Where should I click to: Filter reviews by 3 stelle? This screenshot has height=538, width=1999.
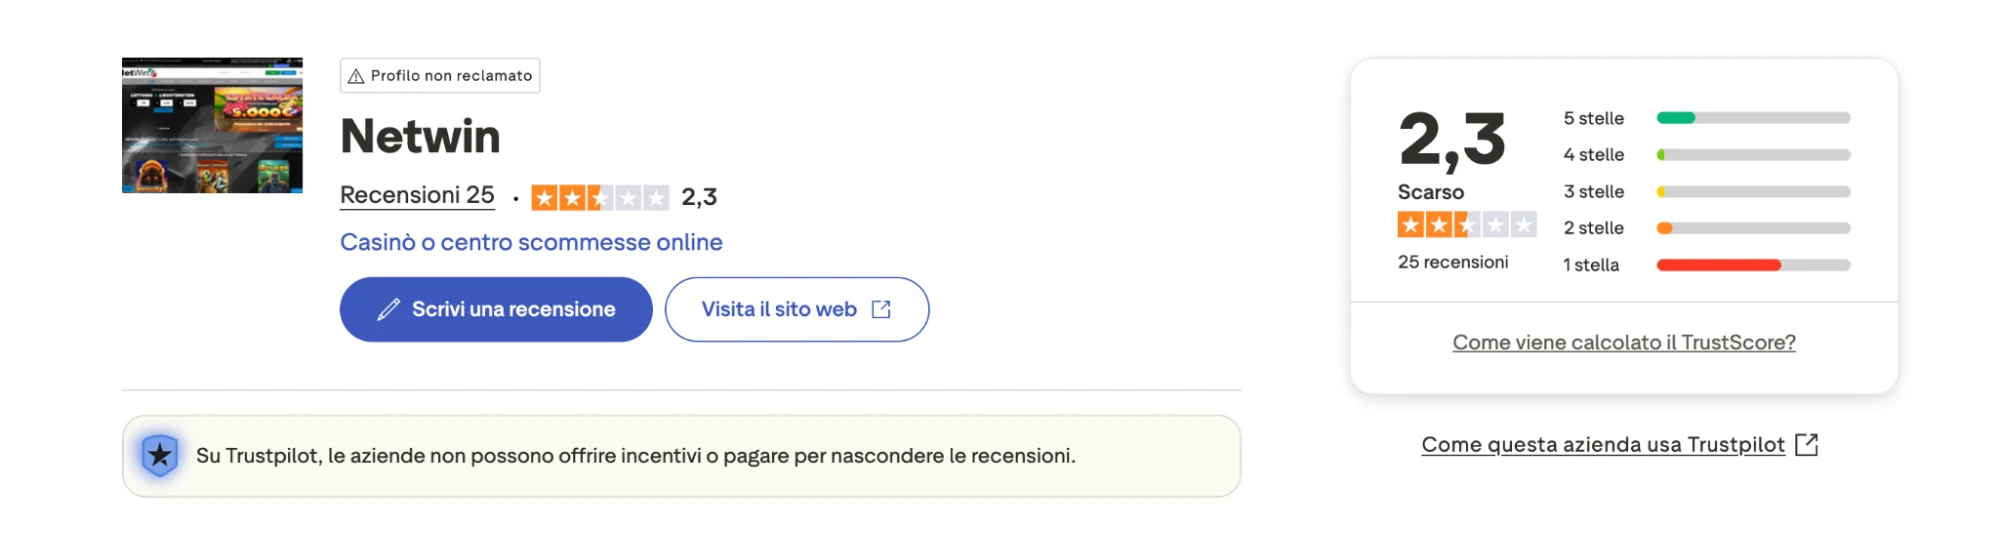point(1594,192)
